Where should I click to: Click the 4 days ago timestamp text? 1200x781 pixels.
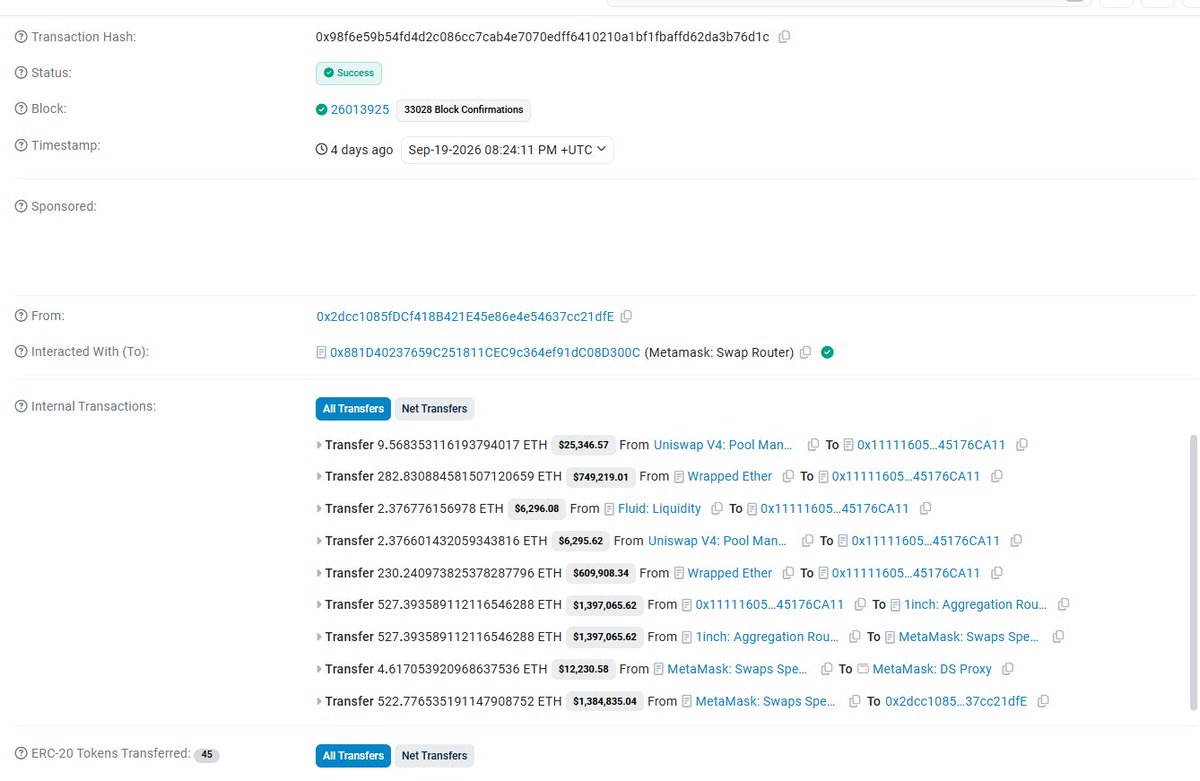[x=362, y=150]
